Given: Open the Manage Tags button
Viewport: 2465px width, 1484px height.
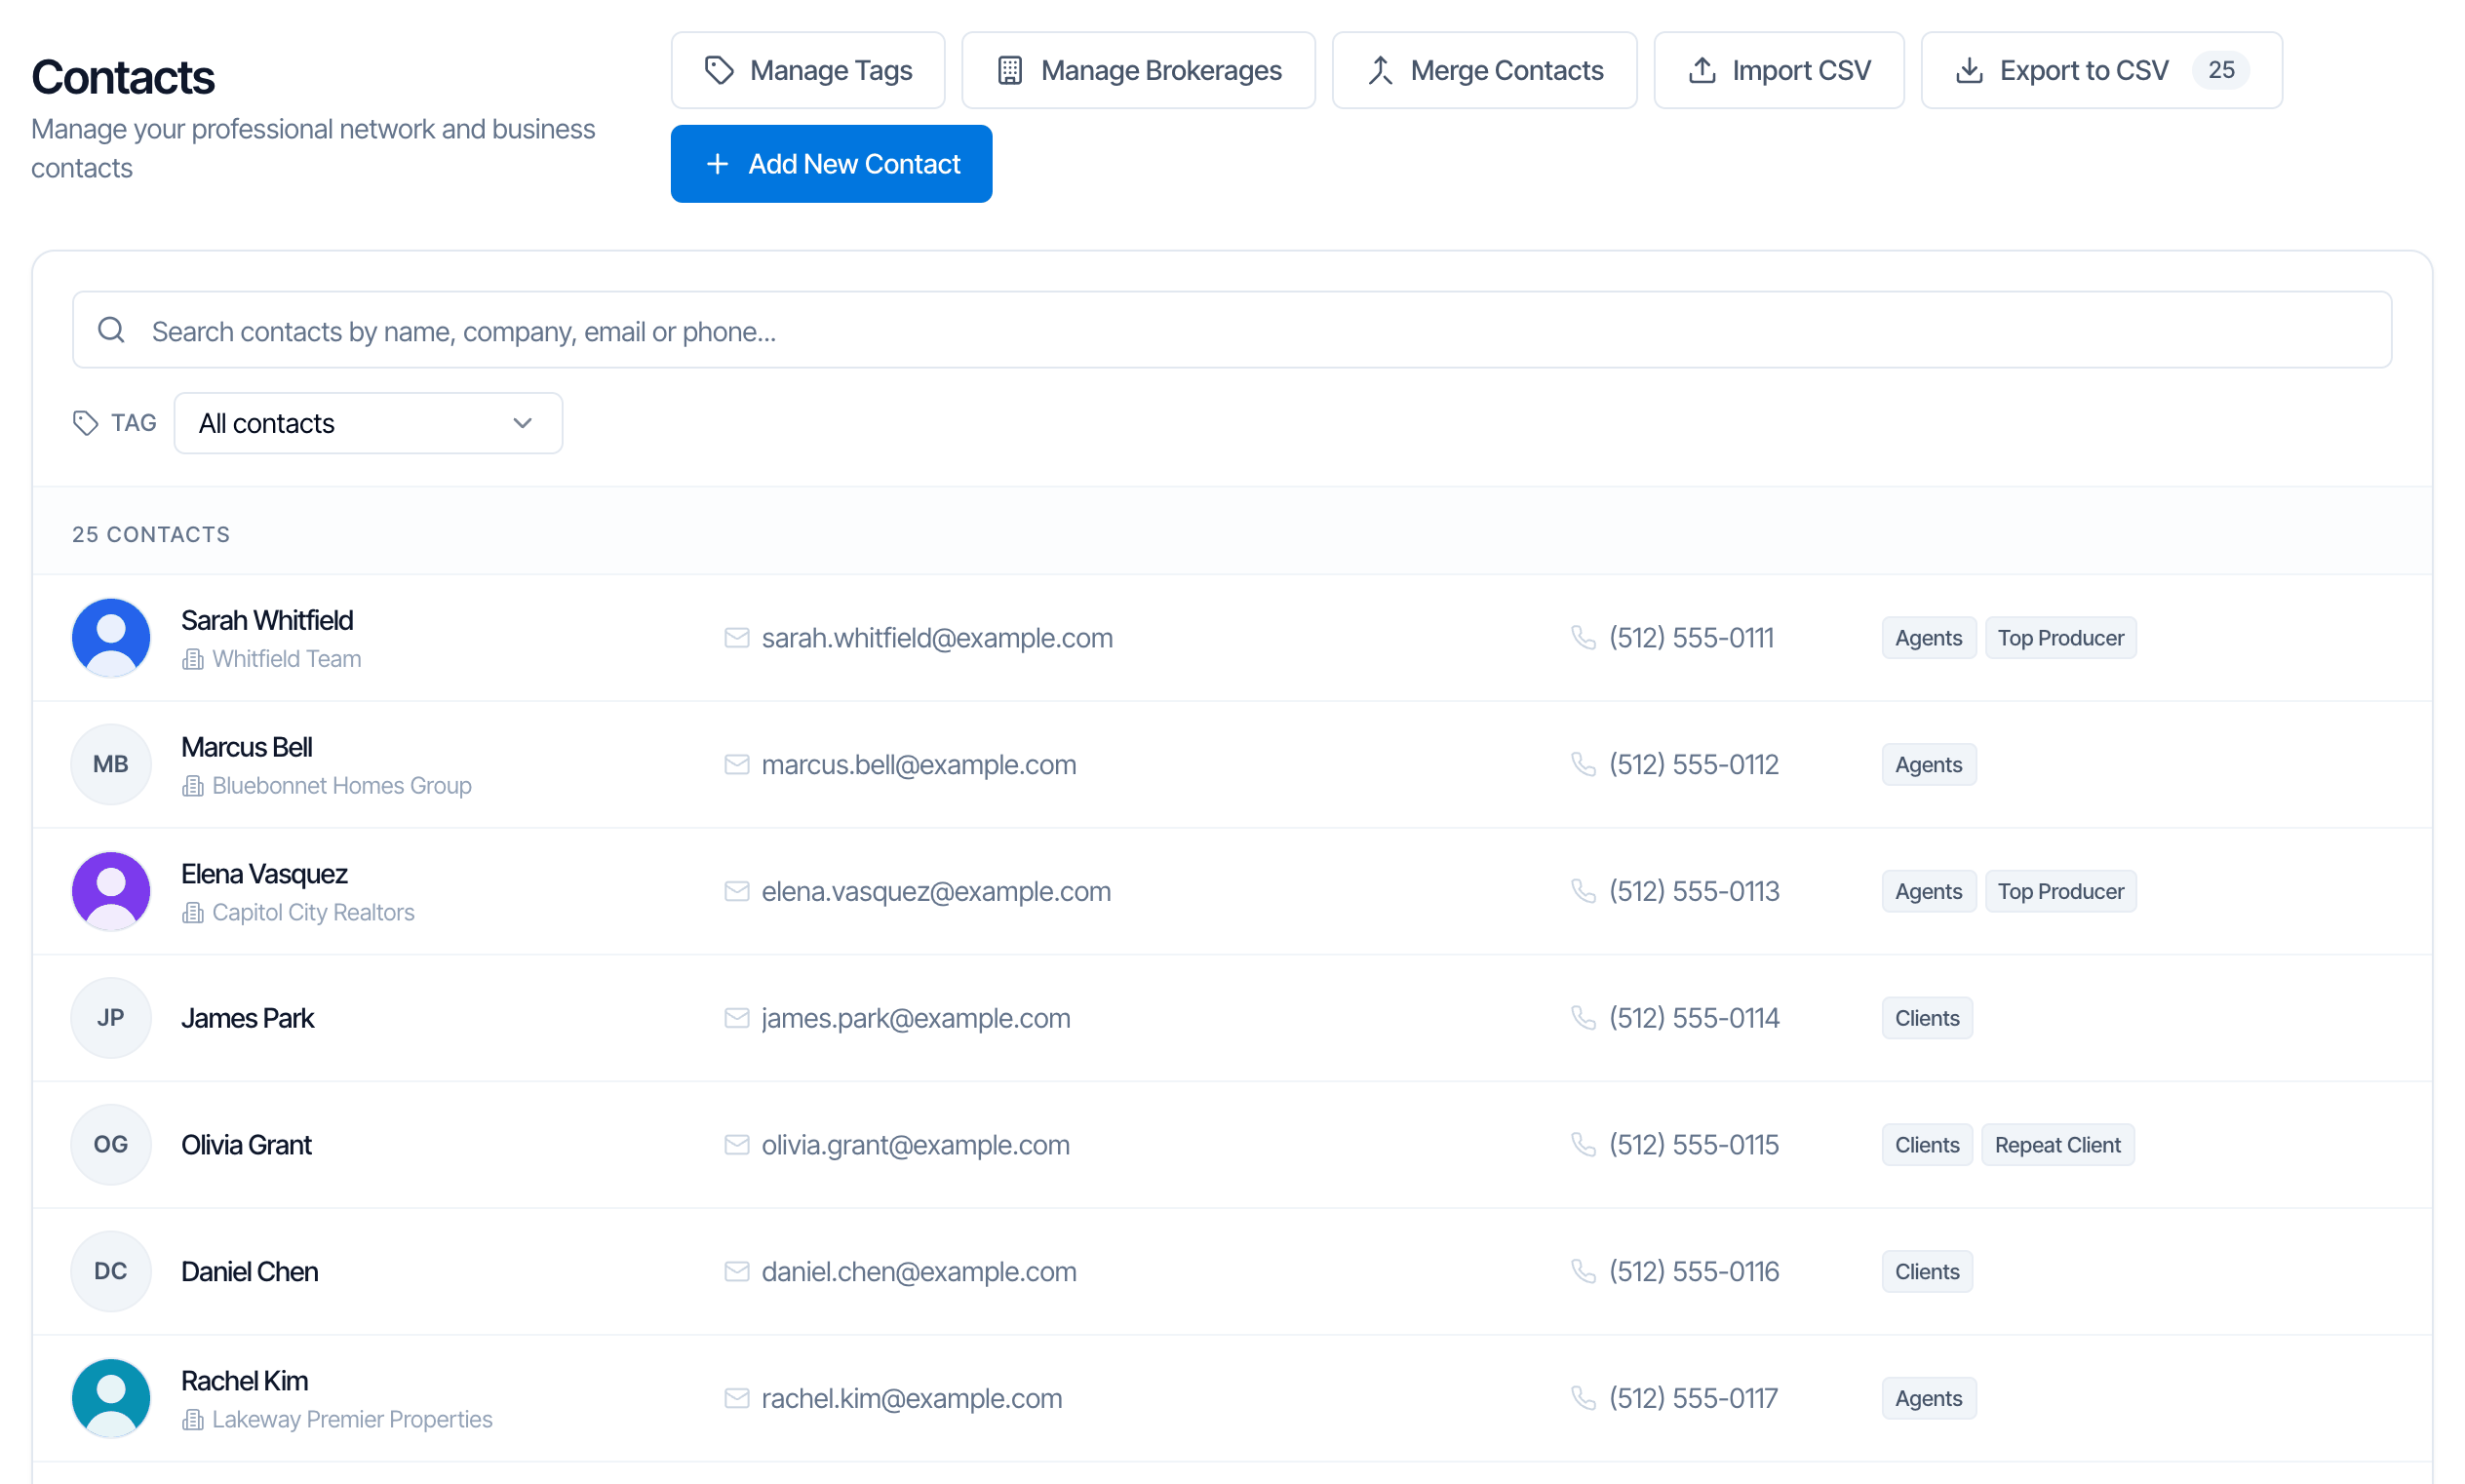Looking at the screenshot, I should tap(807, 70).
